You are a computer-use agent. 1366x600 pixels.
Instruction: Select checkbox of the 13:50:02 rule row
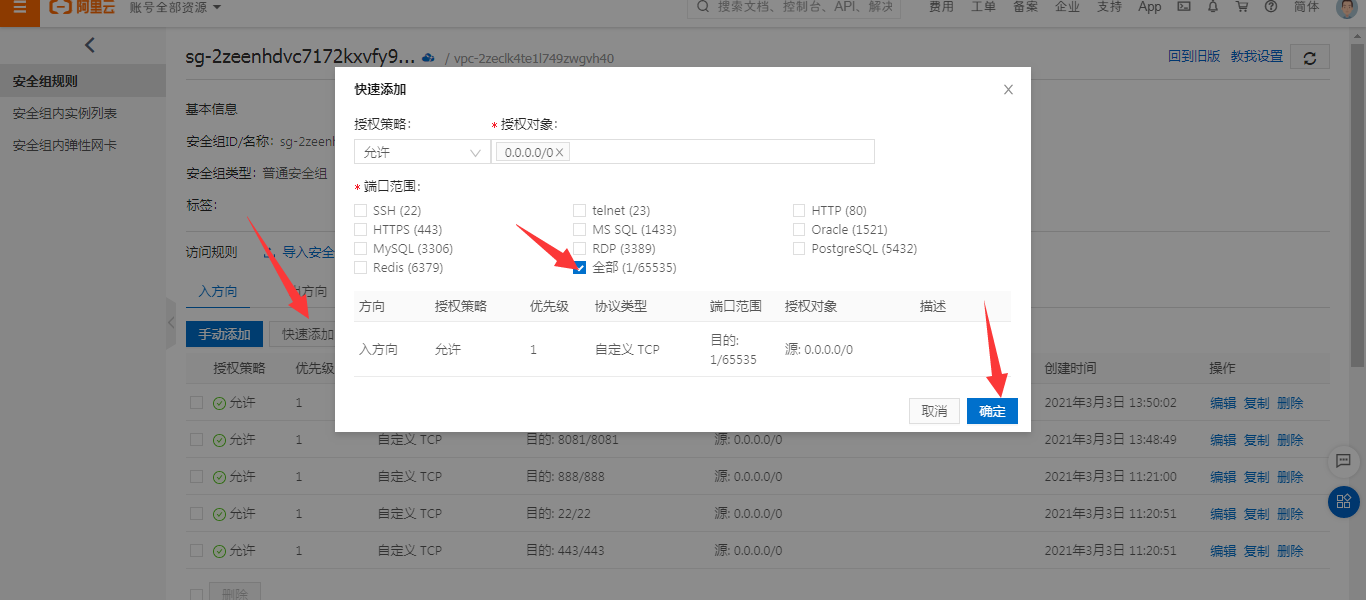[x=196, y=403]
